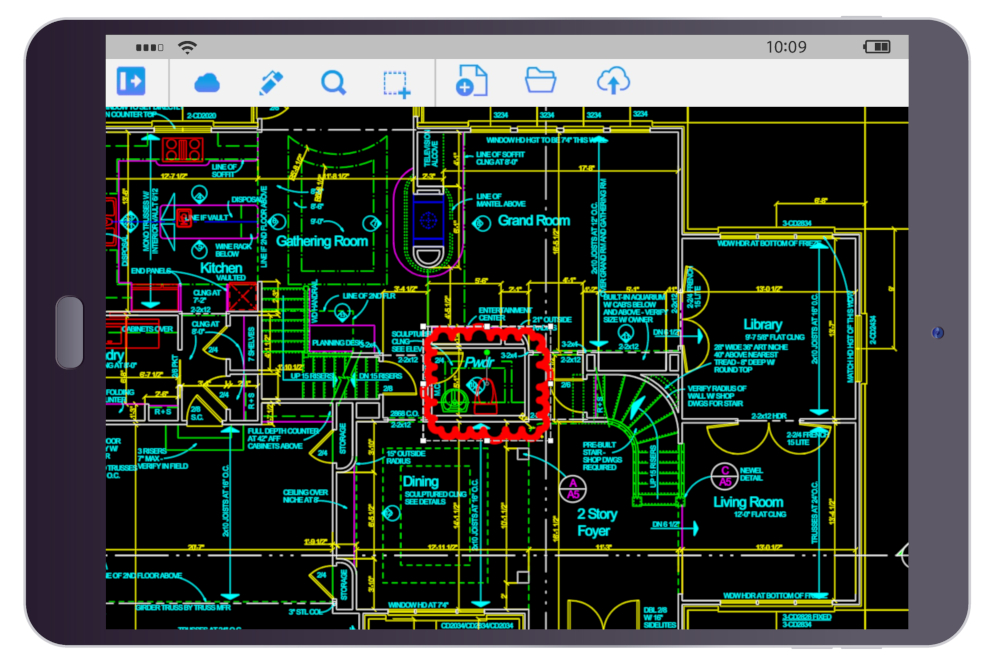The image size is (1000, 667).
Task: Tap the battery indicator in status bar
Action: (877, 47)
